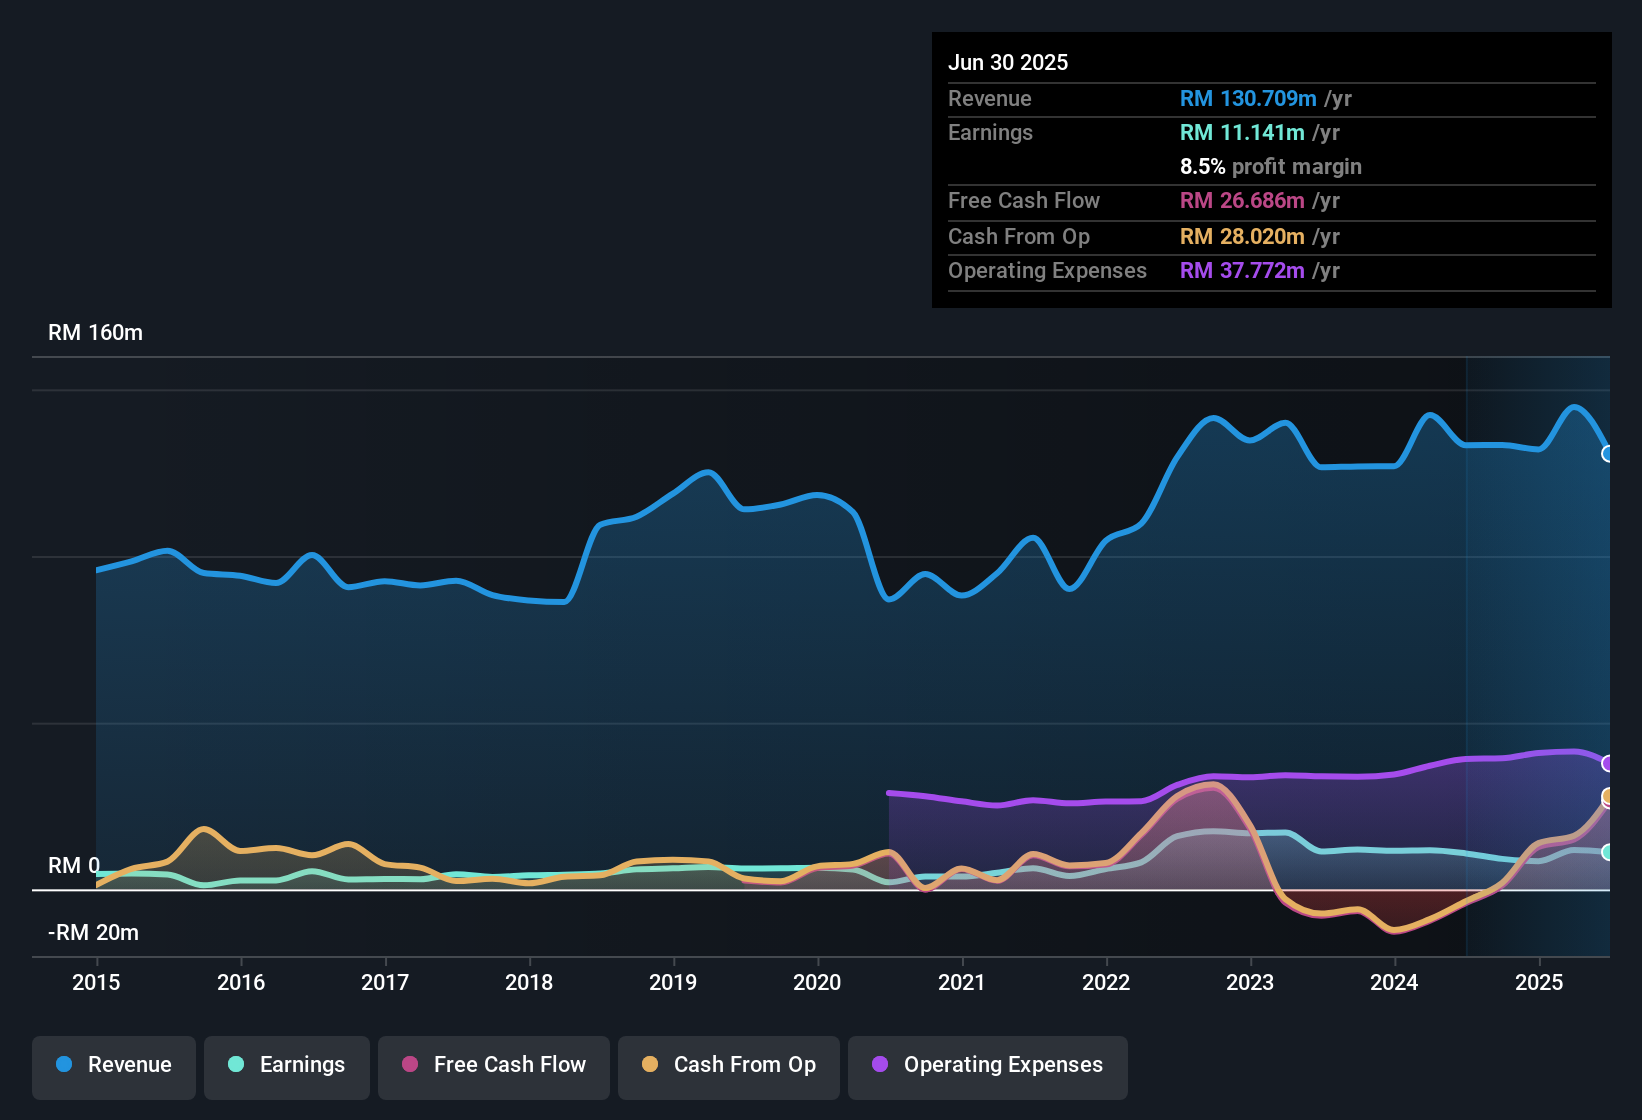Screen dimensions: 1642x1120
Task: Select the Operating Expenses legend item
Action: (x=987, y=1065)
